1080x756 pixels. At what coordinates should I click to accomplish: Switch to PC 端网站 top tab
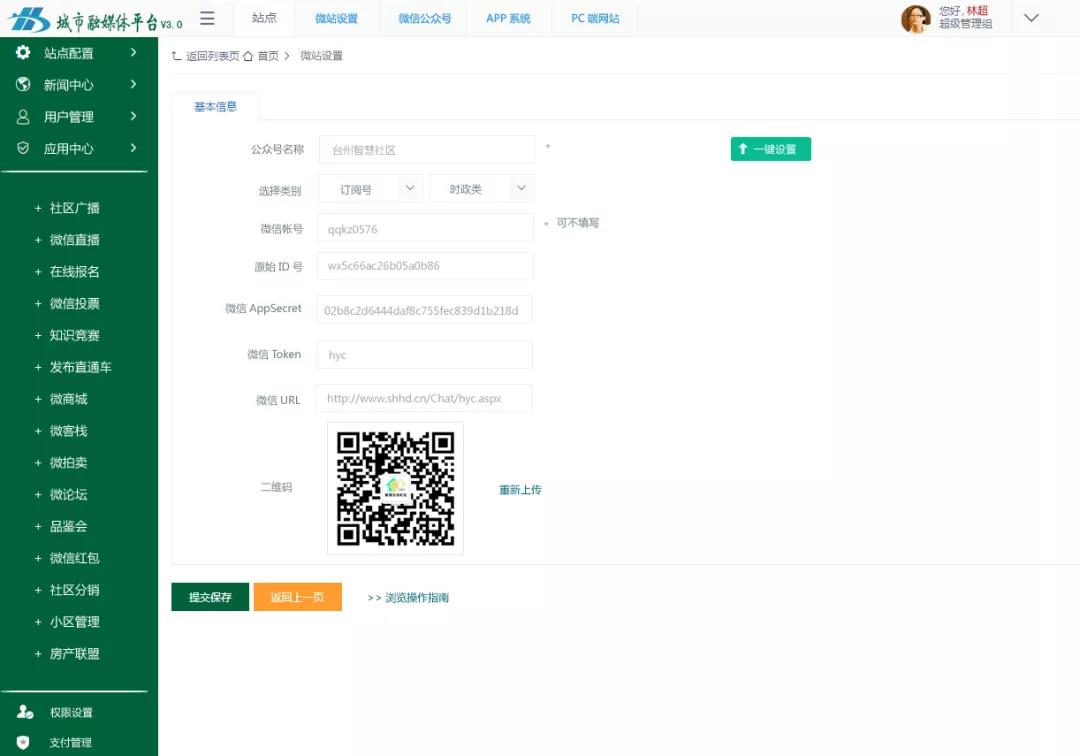595,19
